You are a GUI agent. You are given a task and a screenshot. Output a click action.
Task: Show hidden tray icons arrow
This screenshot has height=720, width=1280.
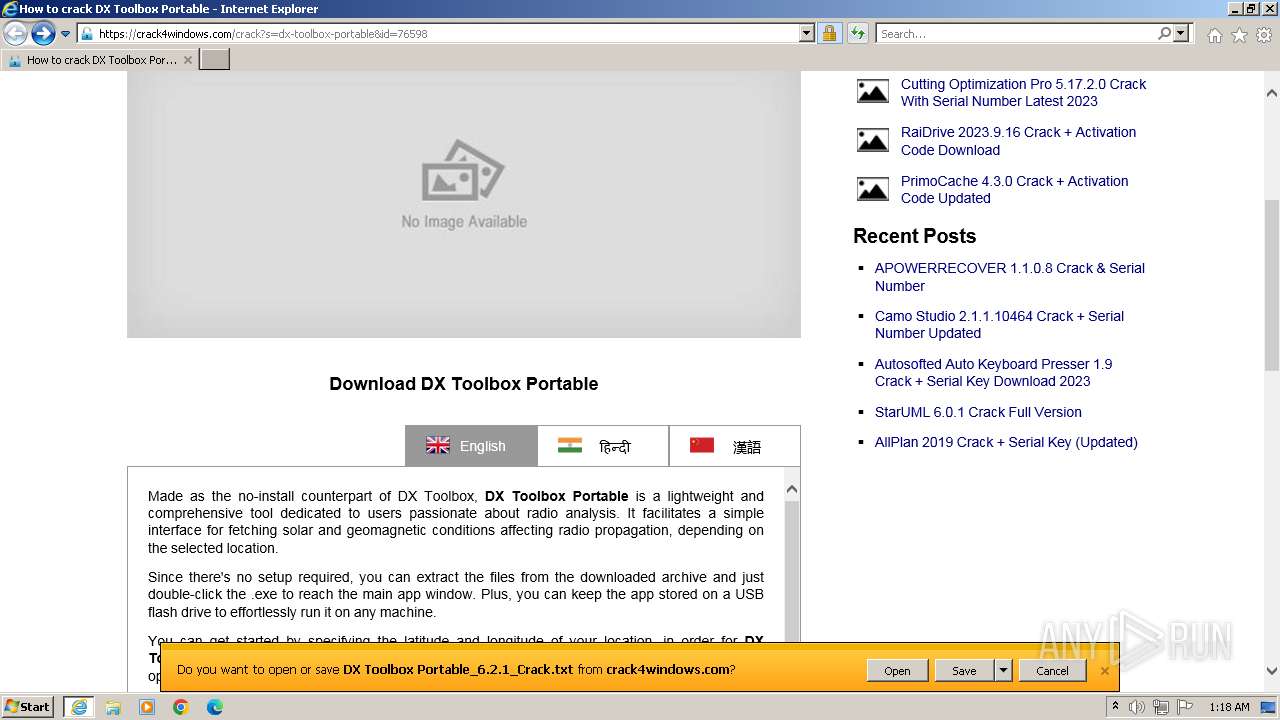(x=1116, y=707)
